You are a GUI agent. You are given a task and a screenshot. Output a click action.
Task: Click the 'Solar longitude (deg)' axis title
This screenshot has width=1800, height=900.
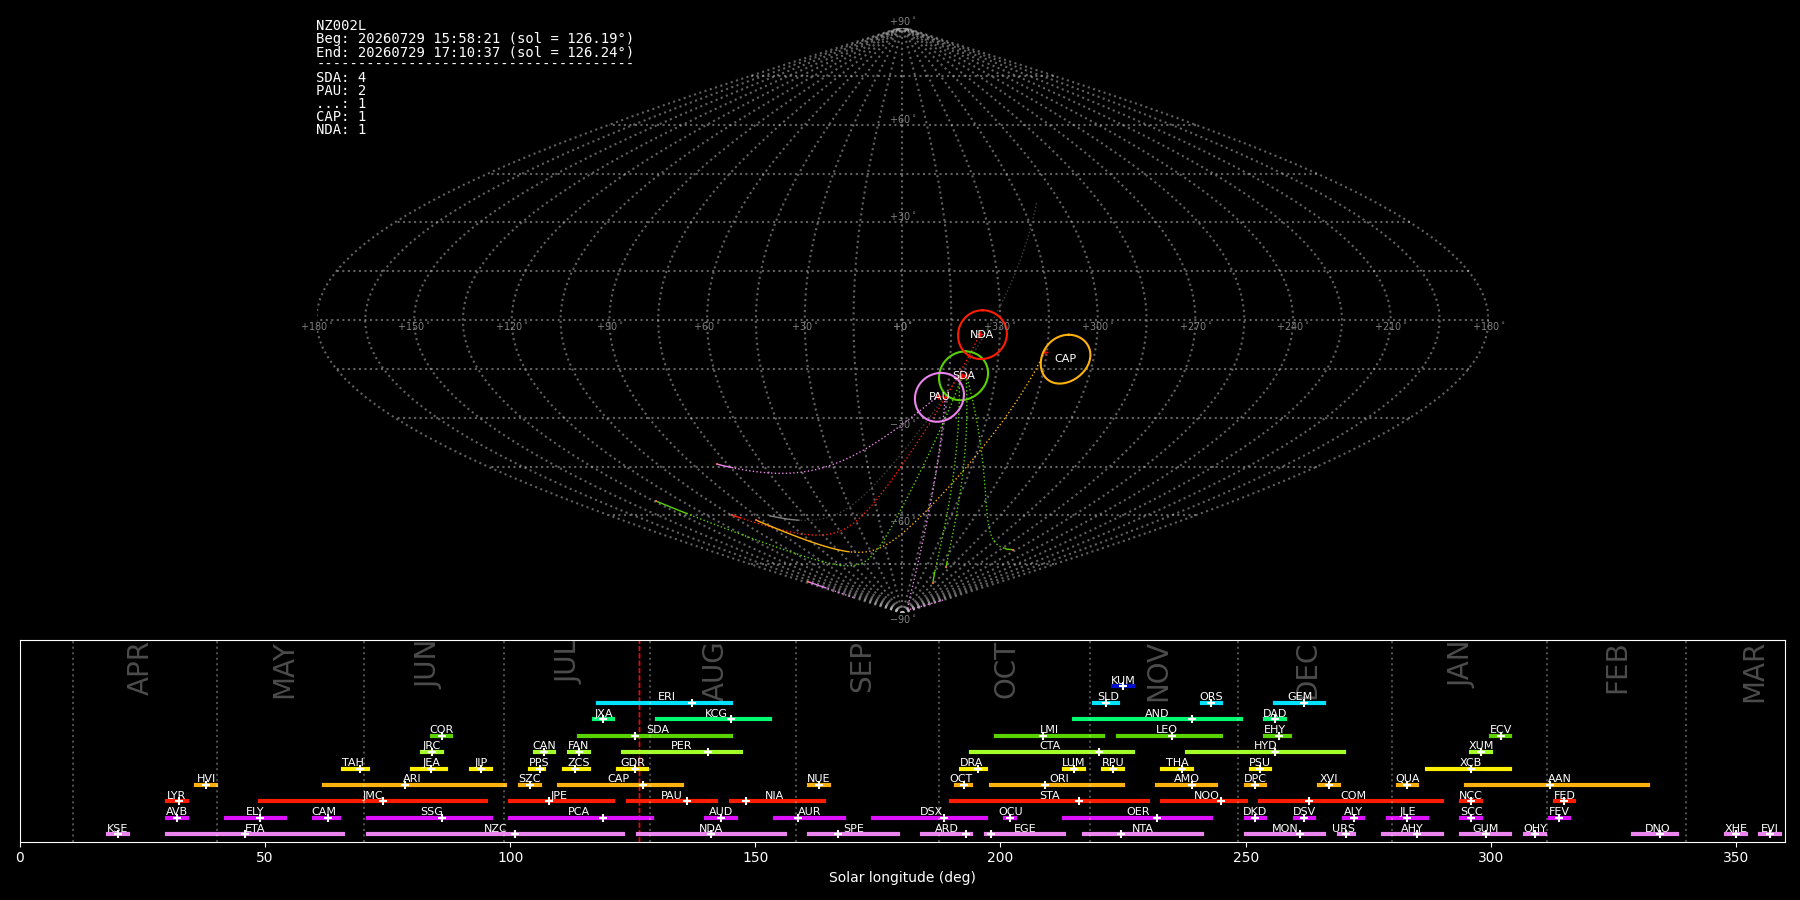pyautogui.click(x=902, y=877)
